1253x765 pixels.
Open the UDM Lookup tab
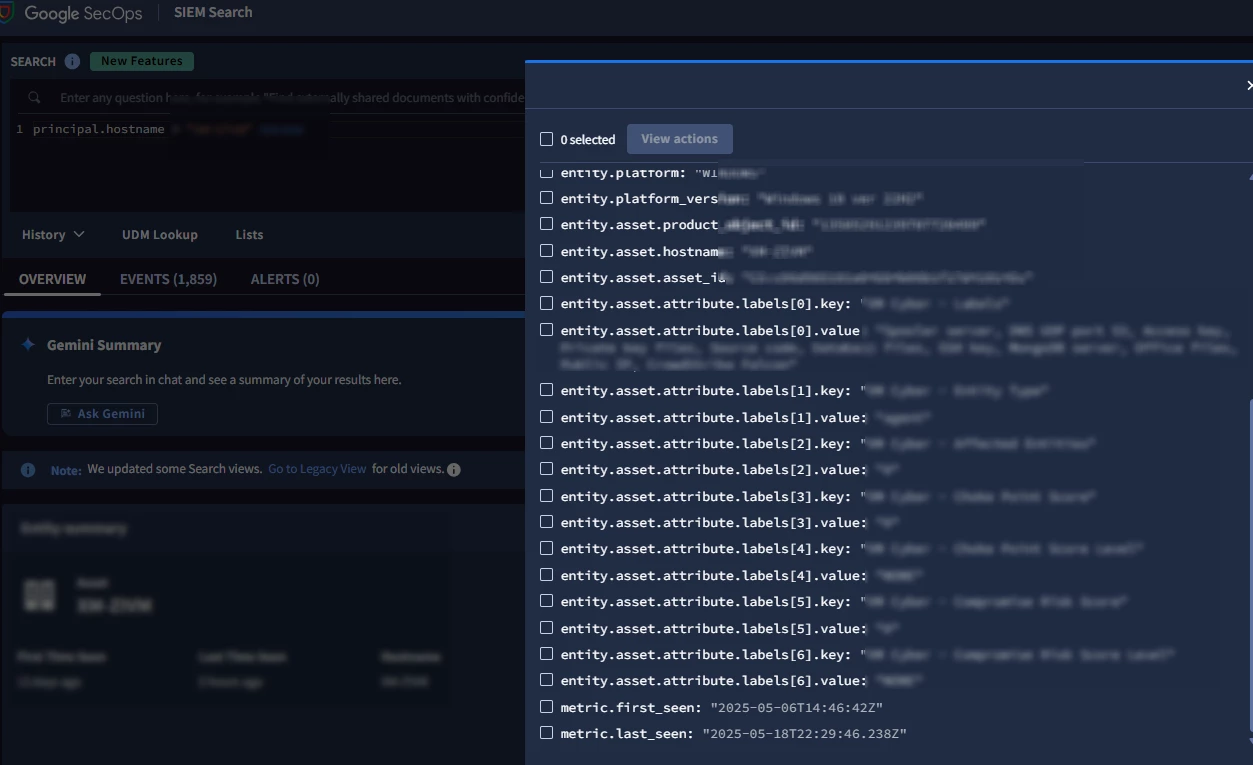(x=160, y=235)
